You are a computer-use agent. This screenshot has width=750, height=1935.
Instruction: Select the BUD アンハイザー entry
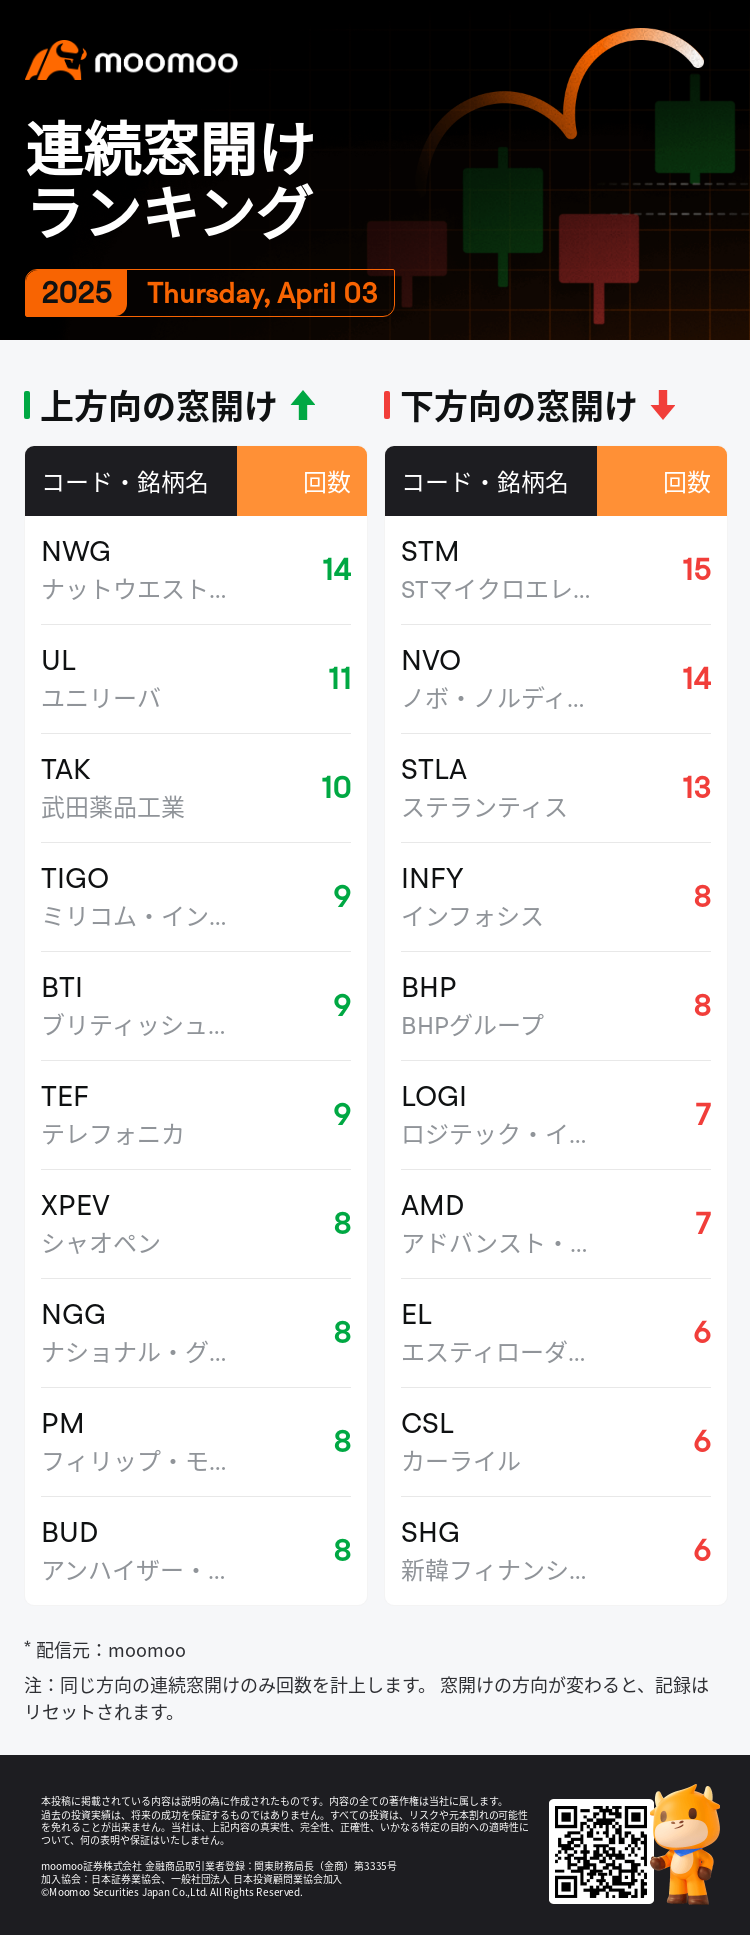pos(195,1551)
